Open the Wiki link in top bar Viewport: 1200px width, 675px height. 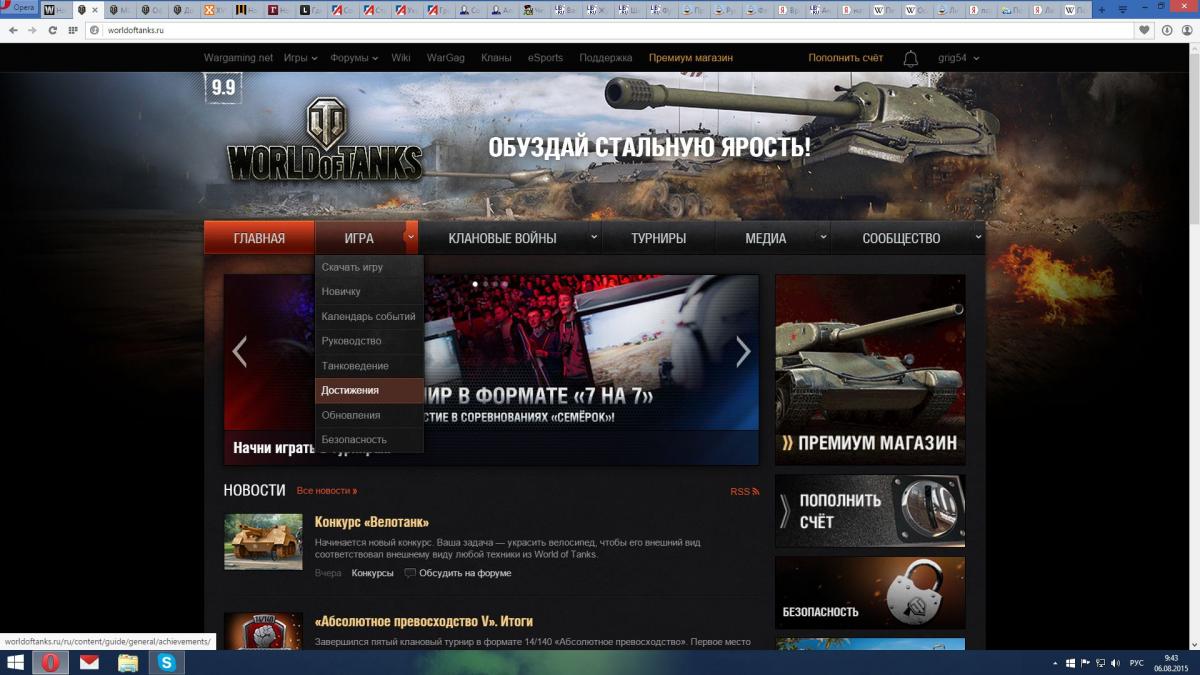point(401,58)
